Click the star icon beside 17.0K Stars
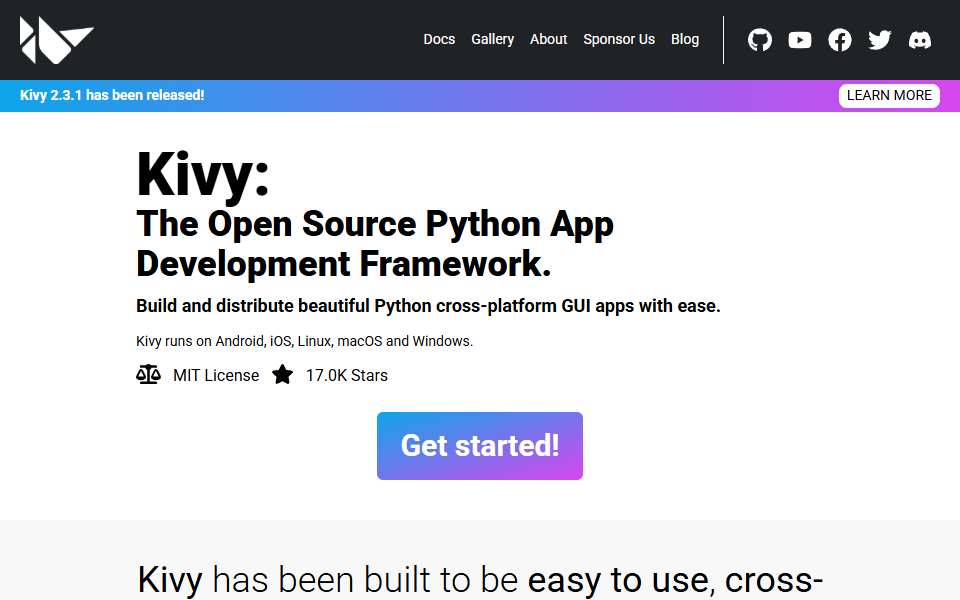Viewport: 960px width, 600px height. click(282, 374)
